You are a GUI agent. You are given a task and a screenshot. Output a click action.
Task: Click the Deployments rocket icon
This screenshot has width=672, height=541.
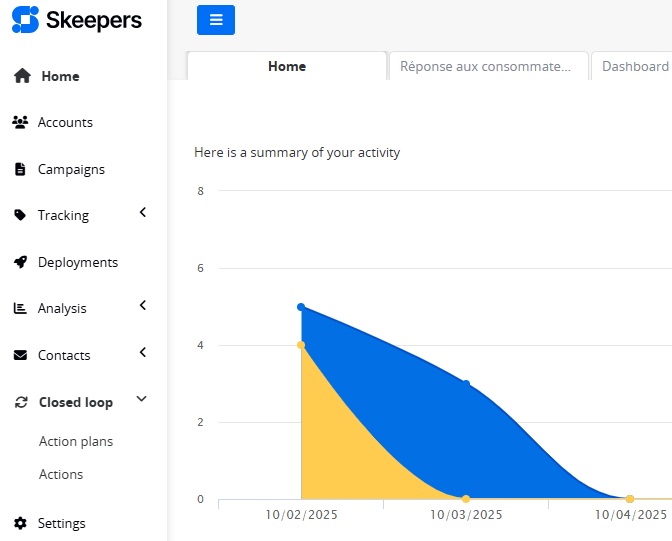tap(20, 262)
